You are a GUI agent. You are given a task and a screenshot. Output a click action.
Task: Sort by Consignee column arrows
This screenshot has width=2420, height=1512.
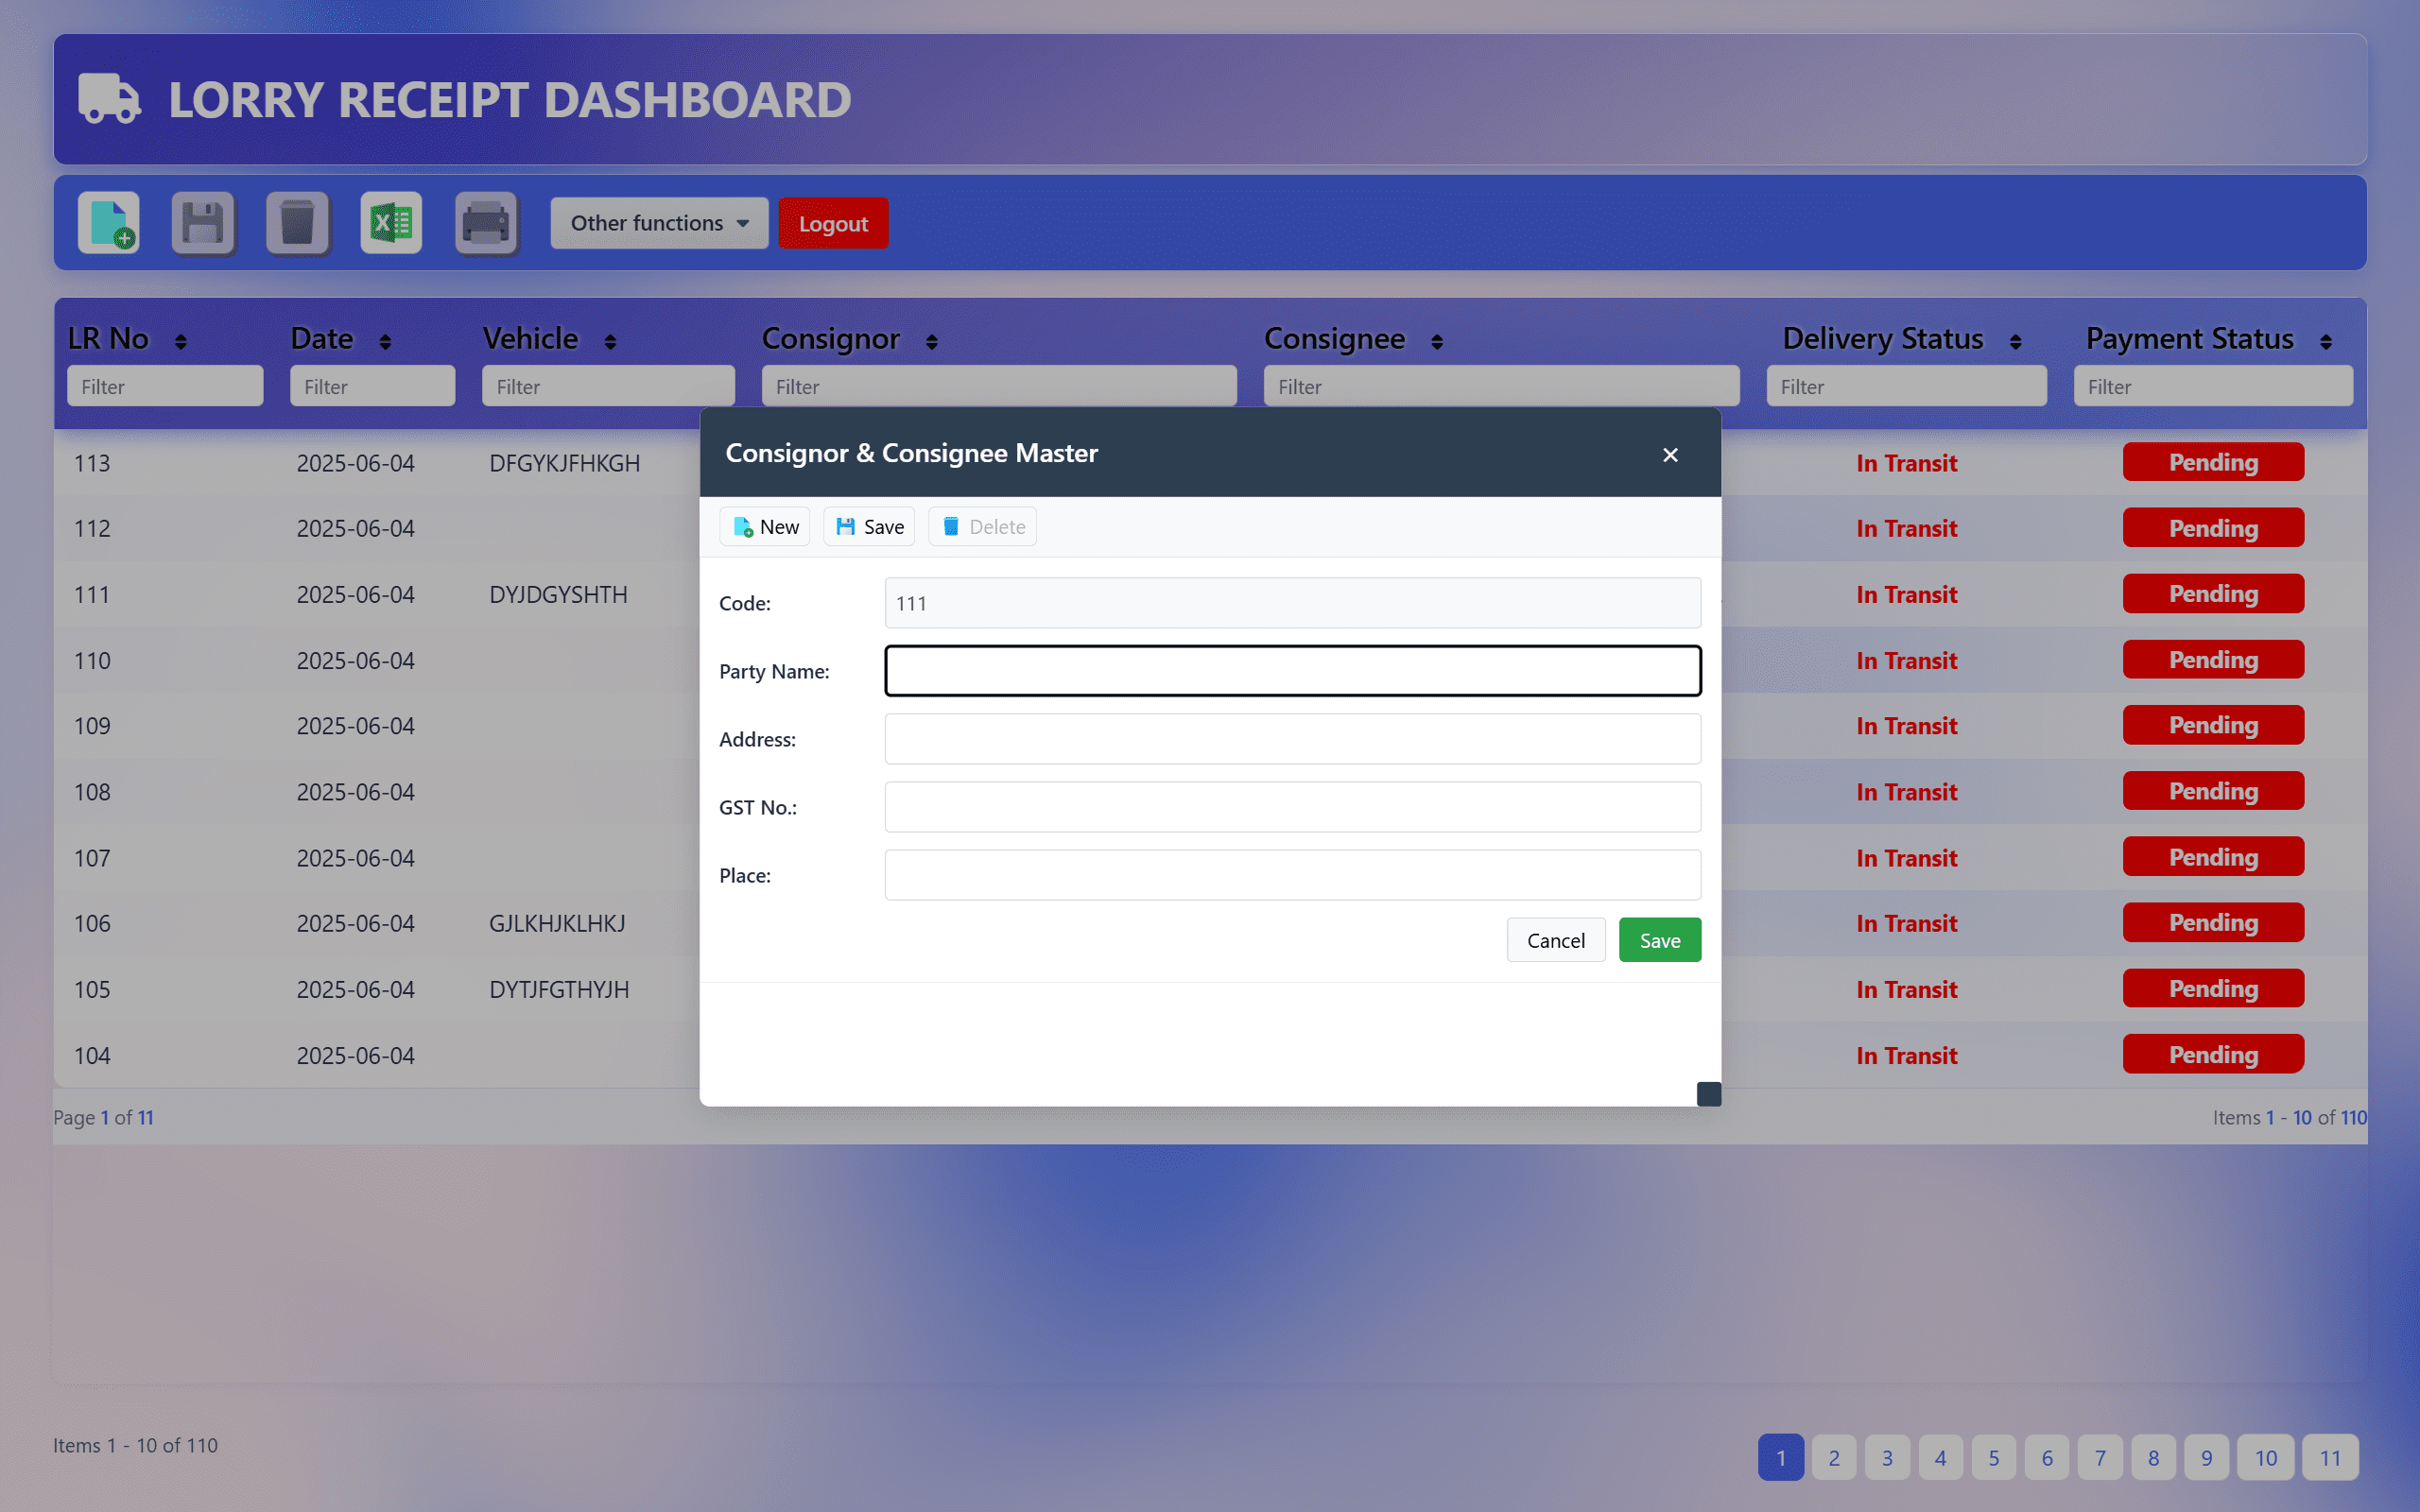click(1436, 342)
